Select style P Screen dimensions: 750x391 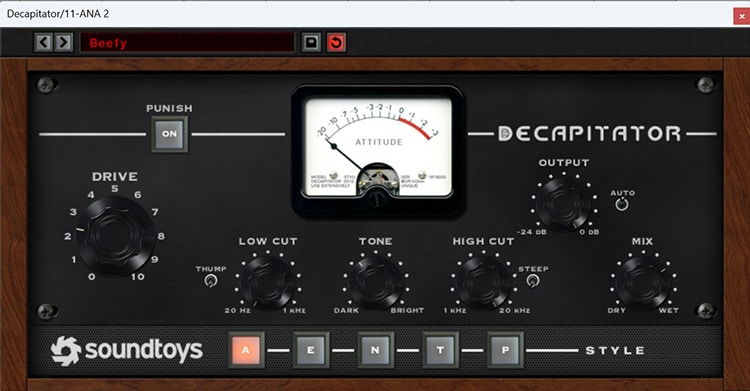point(505,350)
